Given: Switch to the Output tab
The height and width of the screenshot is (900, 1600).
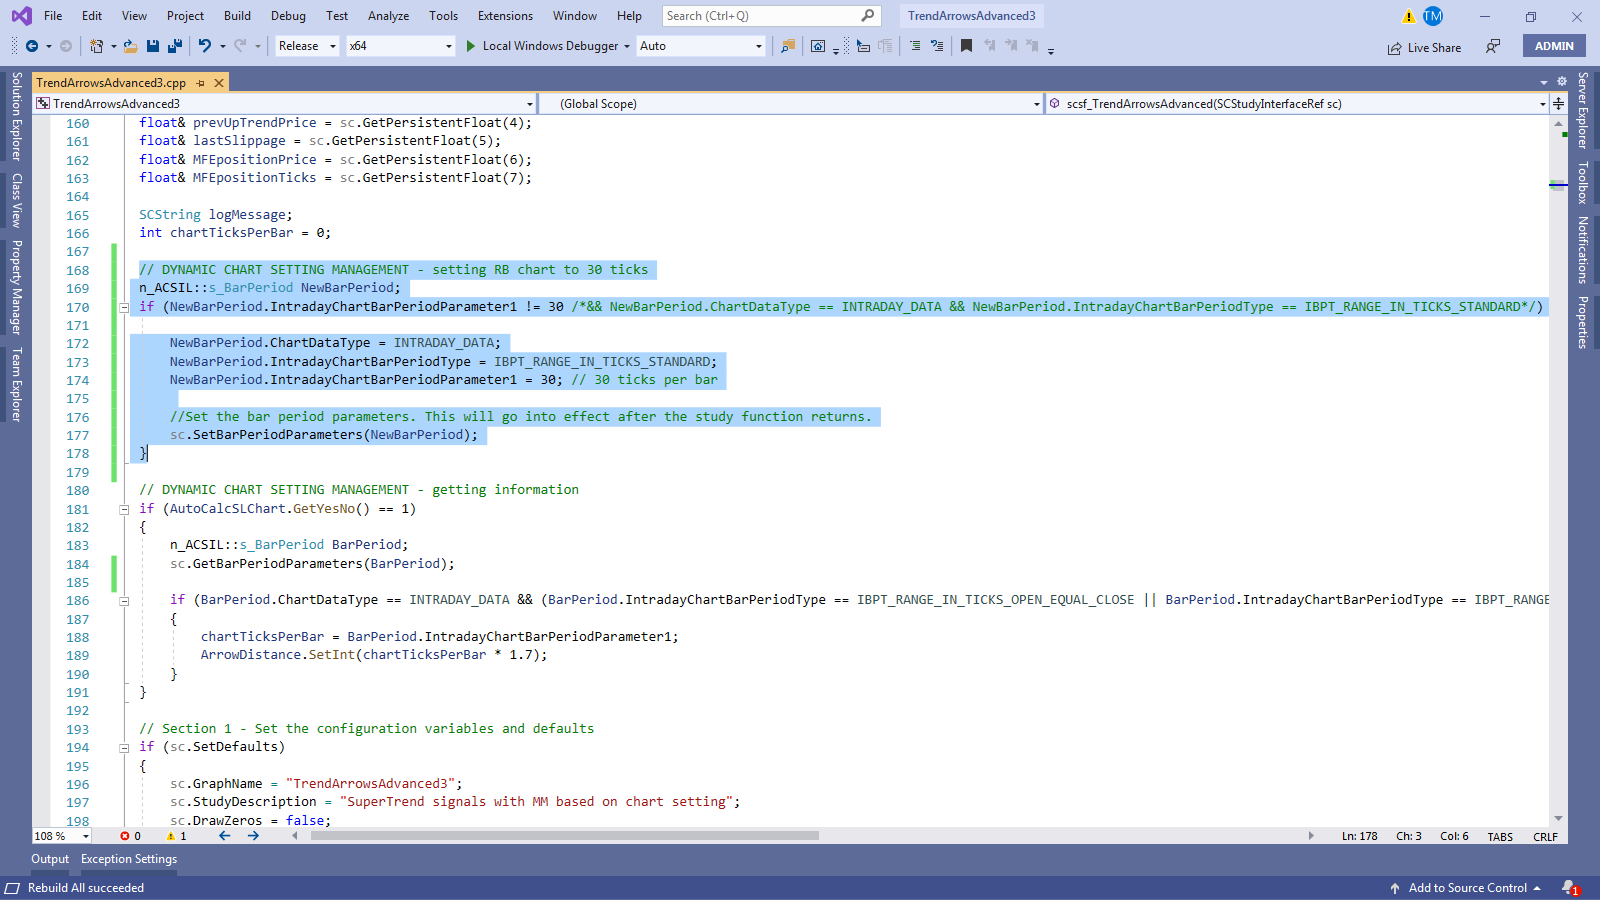Looking at the screenshot, I should coord(50,859).
